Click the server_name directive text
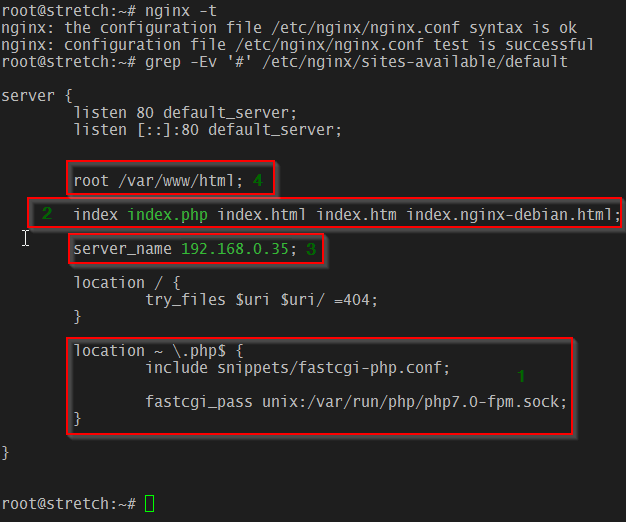Image resolution: width=626 pixels, height=522 pixels. tap(185, 249)
